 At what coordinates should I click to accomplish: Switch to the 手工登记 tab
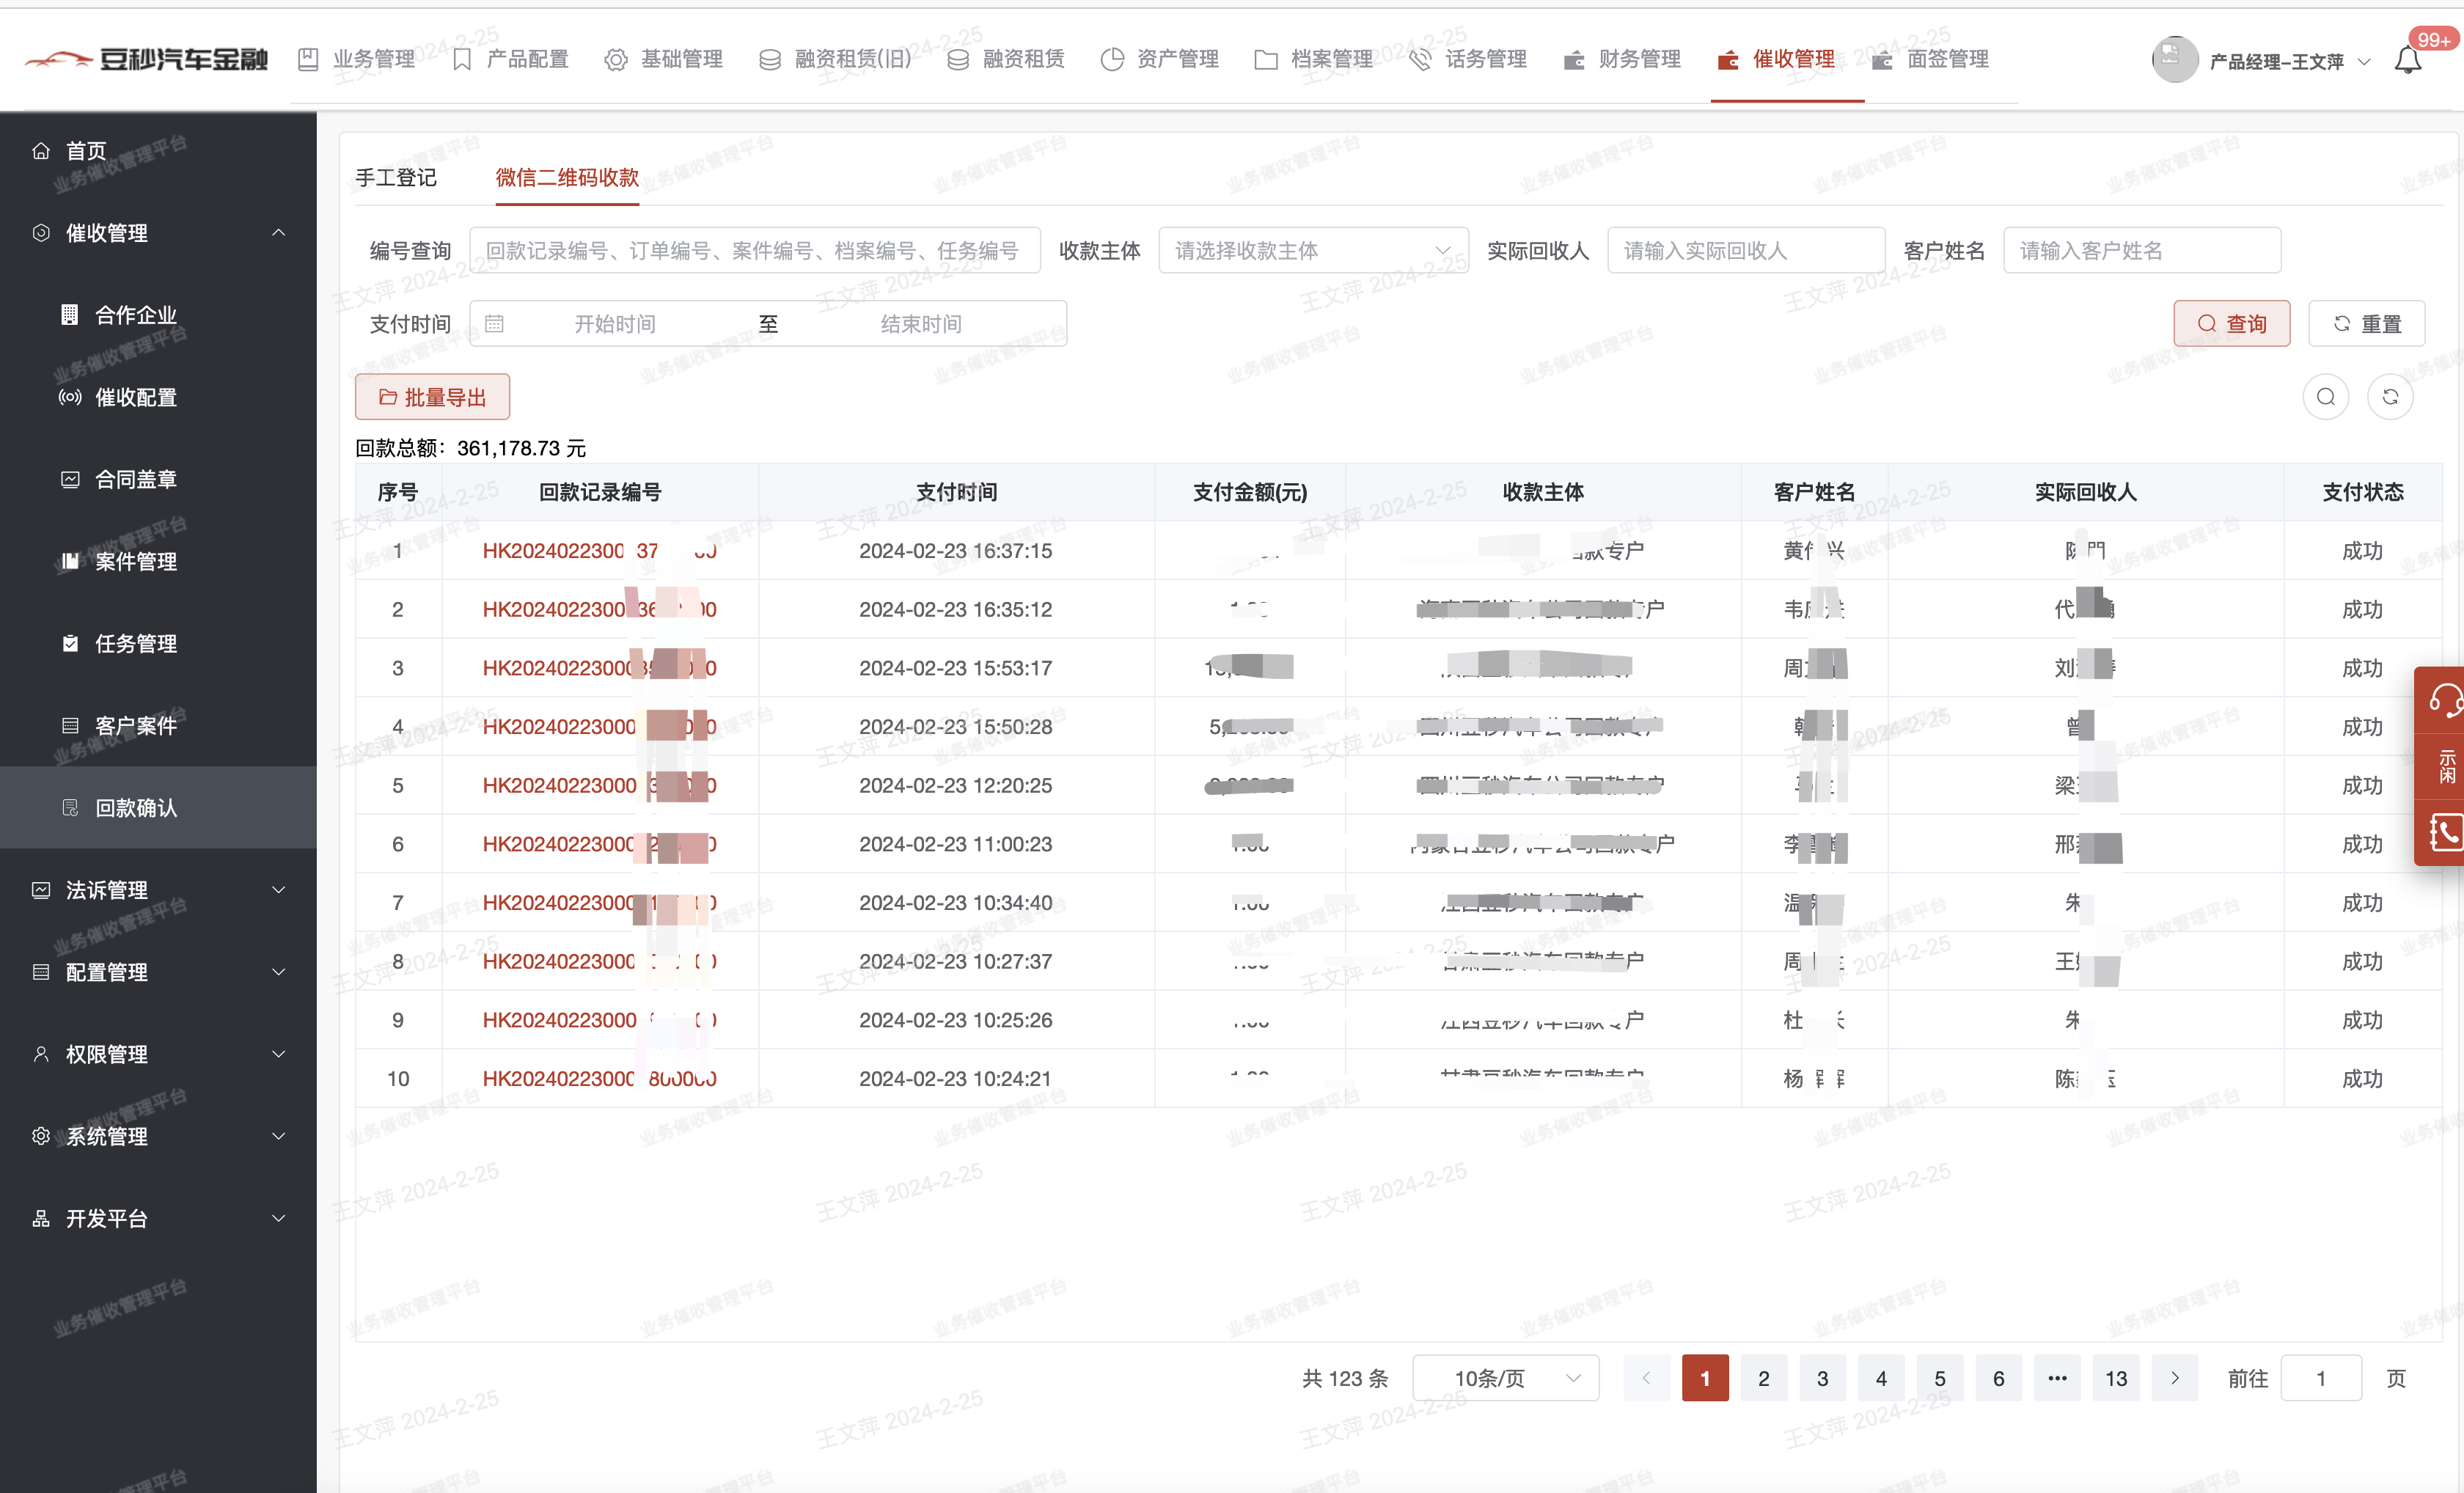coord(396,178)
